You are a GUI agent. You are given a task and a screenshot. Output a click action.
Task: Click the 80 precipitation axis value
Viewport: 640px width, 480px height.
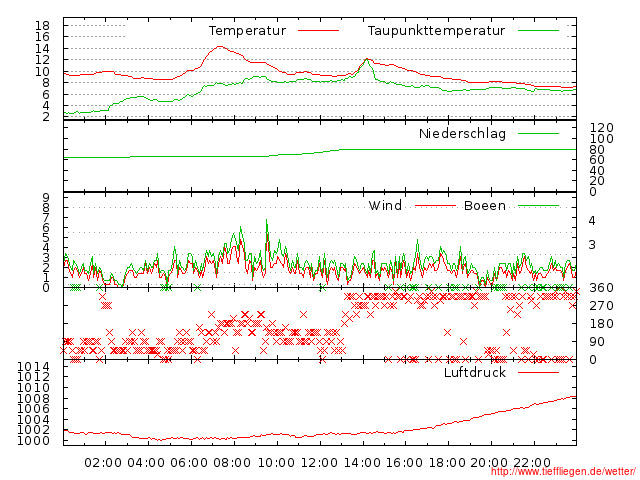pyautogui.click(x=597, y=149)
